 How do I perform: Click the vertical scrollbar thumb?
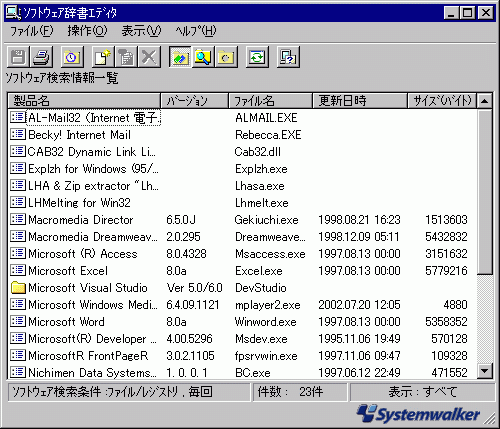[485, 191]
